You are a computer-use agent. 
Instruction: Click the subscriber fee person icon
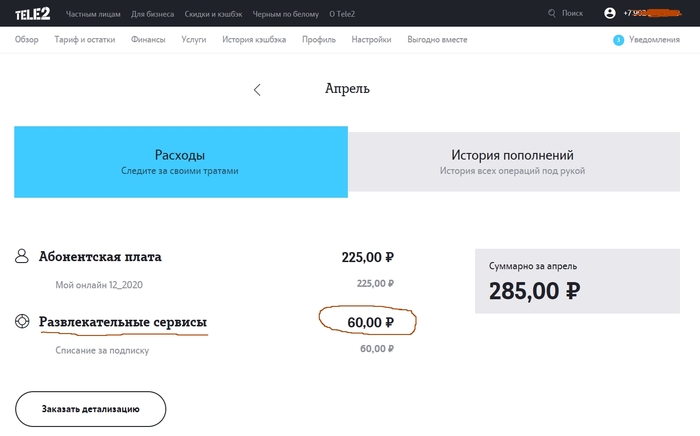point(22,257)
